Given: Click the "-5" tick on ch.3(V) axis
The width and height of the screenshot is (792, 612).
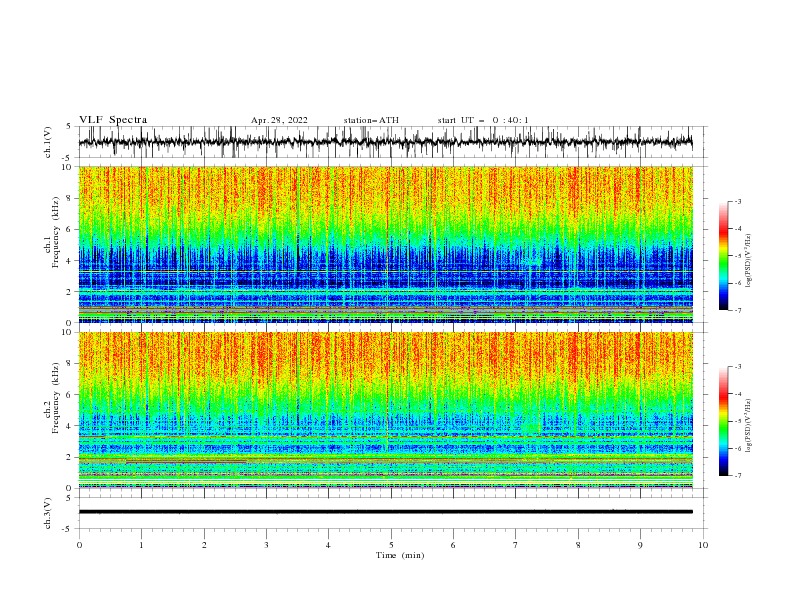Looking at the screenshot, I should 66,529.
